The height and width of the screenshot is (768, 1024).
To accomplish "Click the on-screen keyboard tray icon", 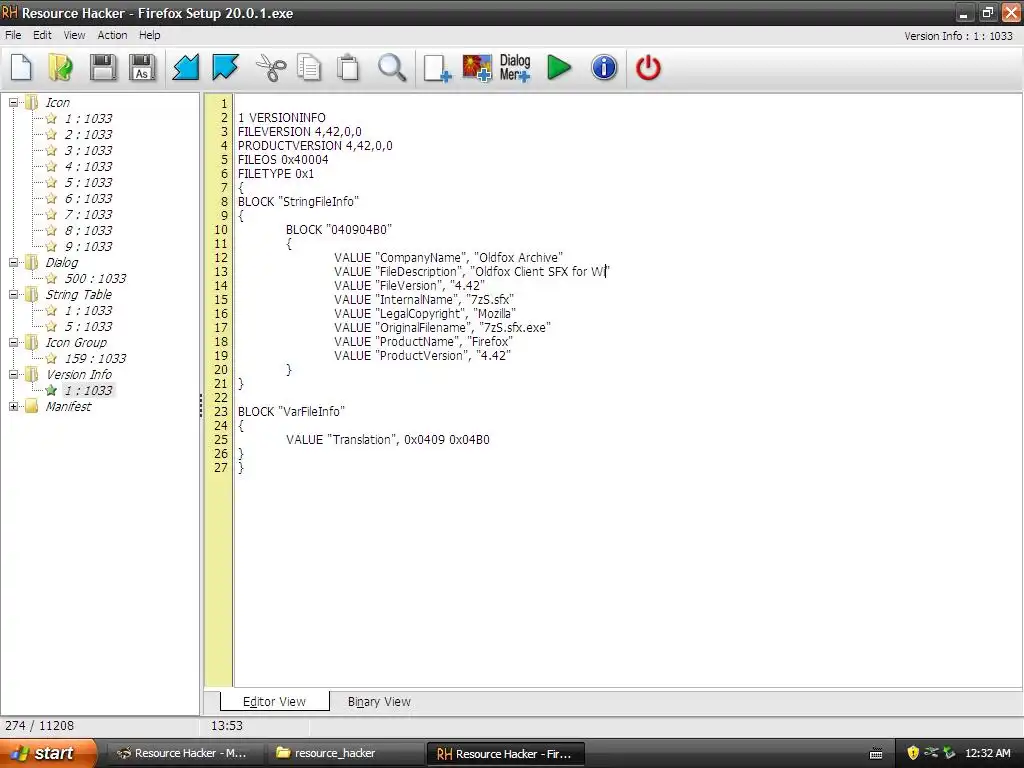I will click(876, 754).
